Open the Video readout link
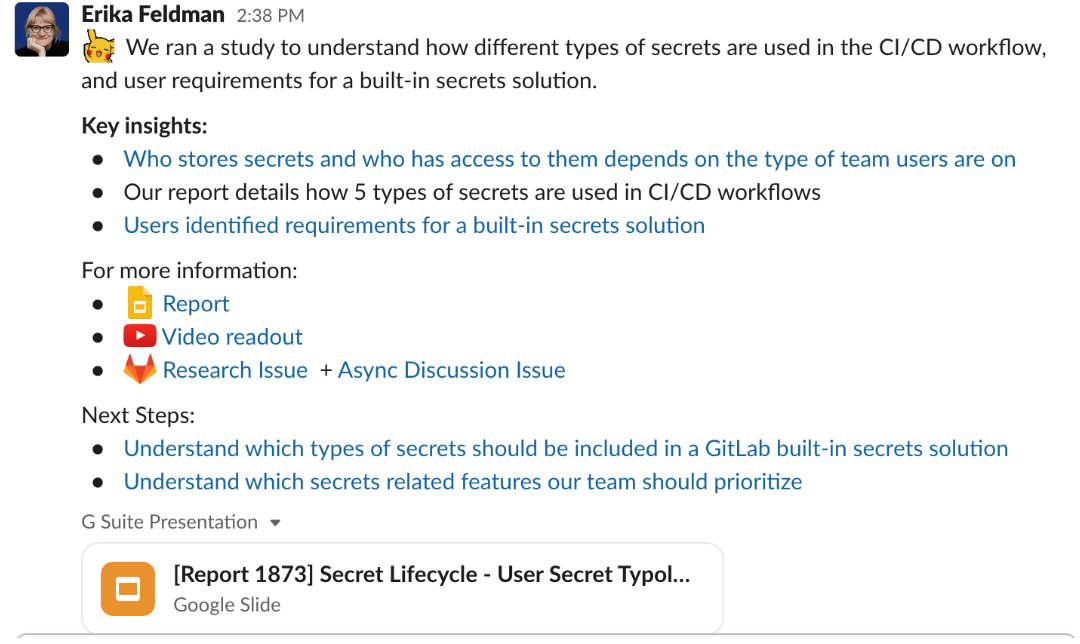Screen dimensions: 1080x644 232,336
